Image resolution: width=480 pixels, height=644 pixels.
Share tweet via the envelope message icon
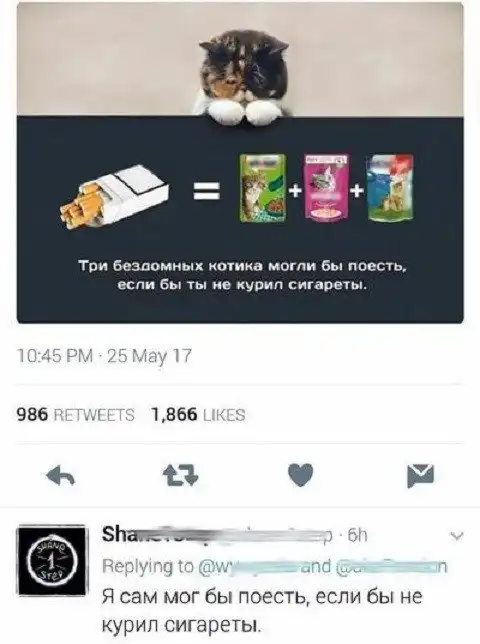coord(420,476)
